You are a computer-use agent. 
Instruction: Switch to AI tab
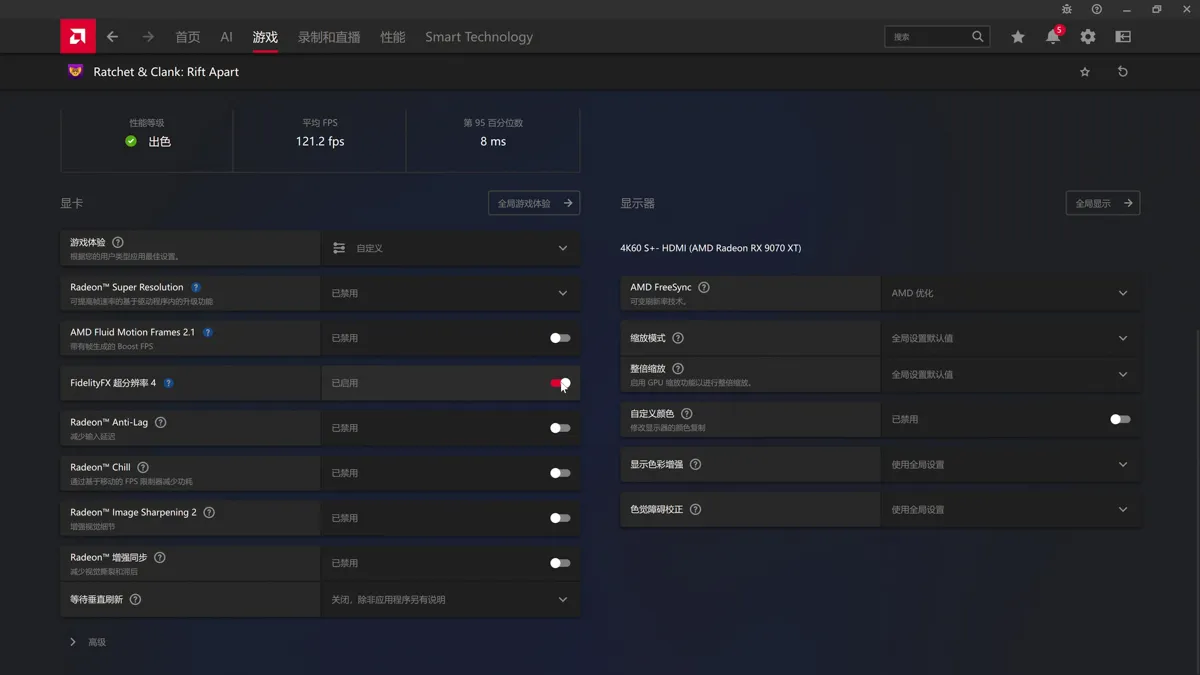pos(227,37)
